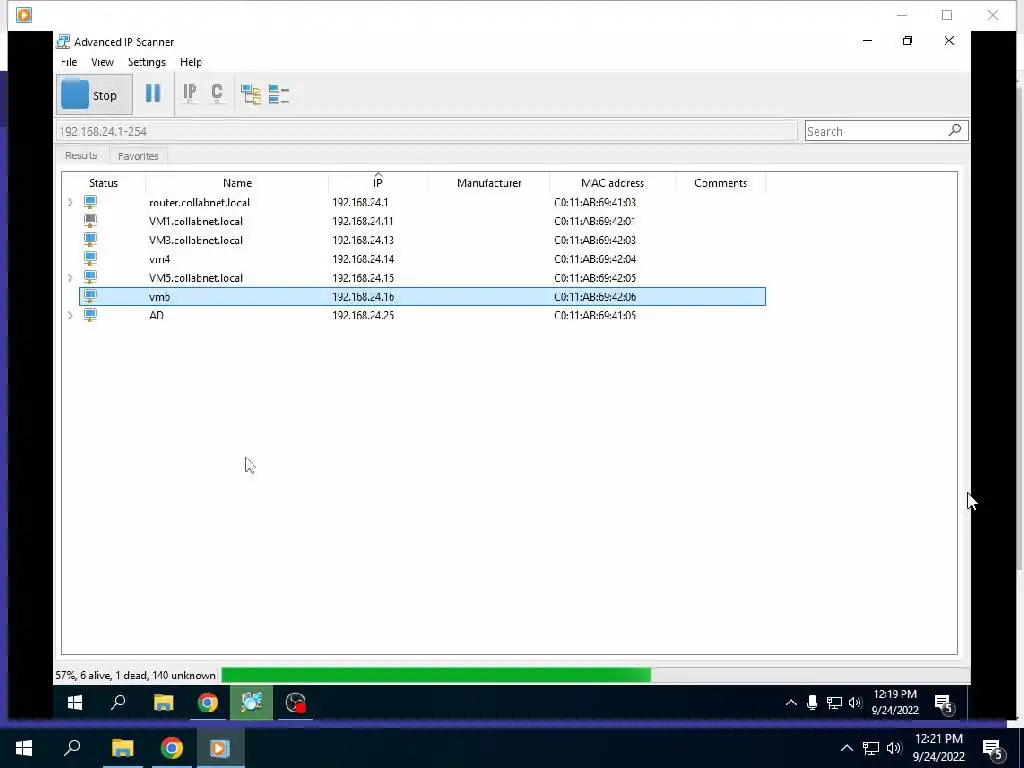
Task: Click the expand all tree icon
Action: pos(251,94)
